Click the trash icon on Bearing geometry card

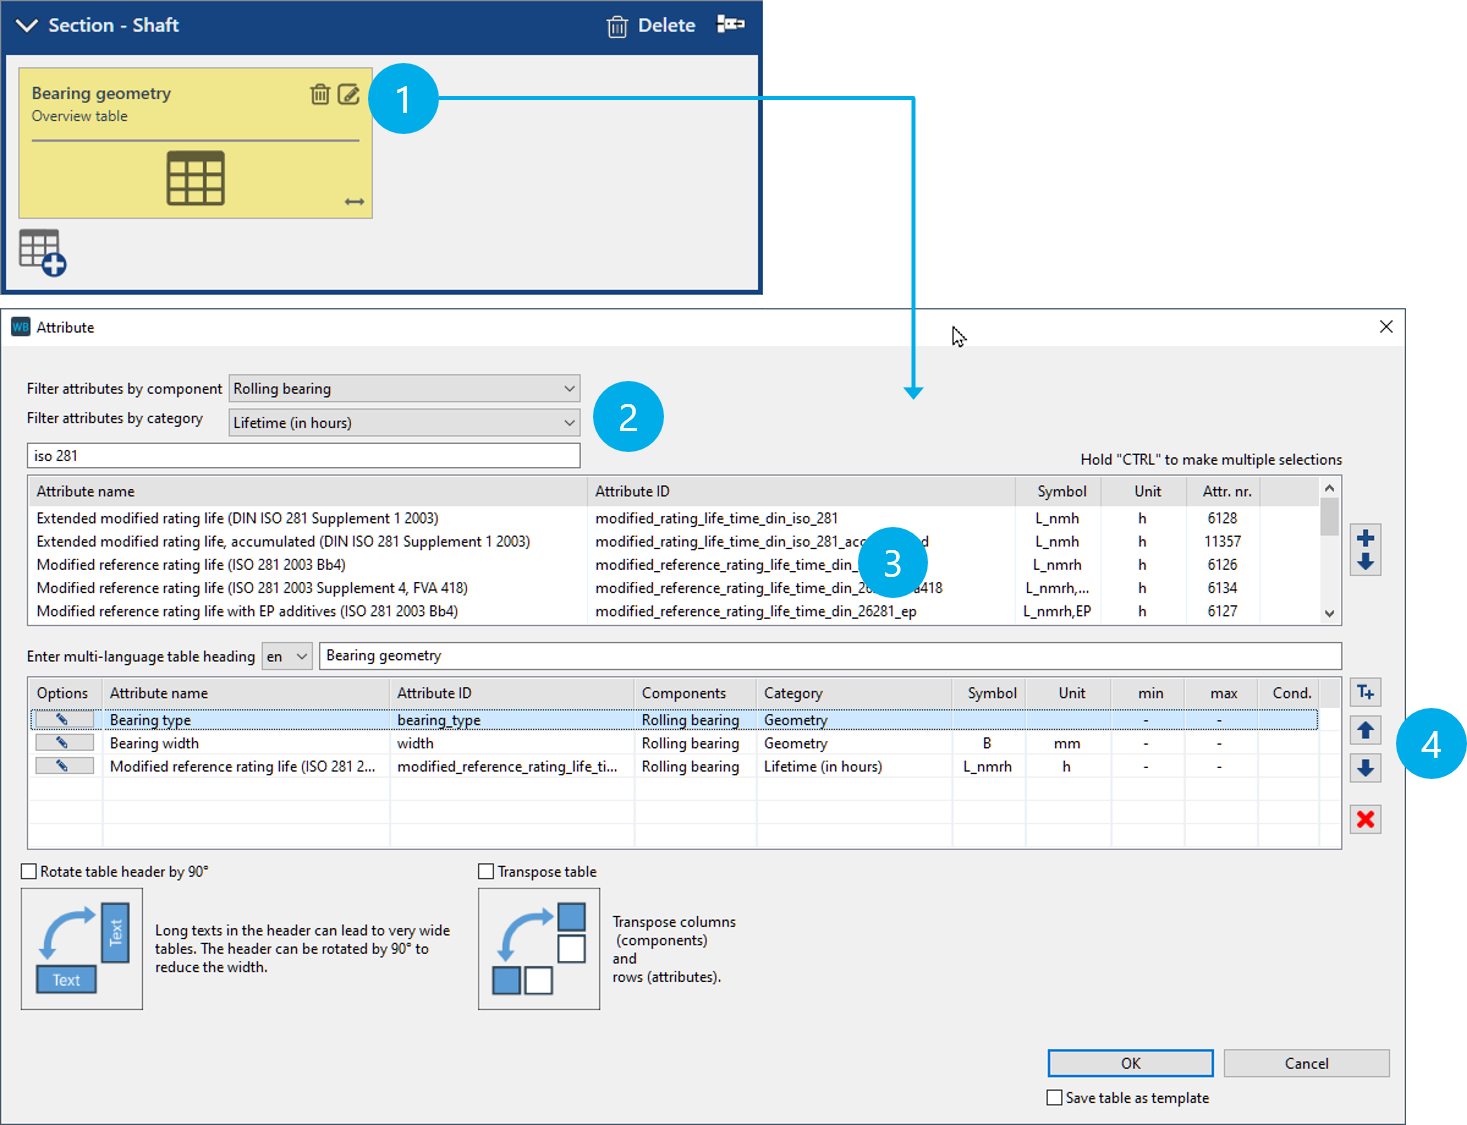[320, 94]
